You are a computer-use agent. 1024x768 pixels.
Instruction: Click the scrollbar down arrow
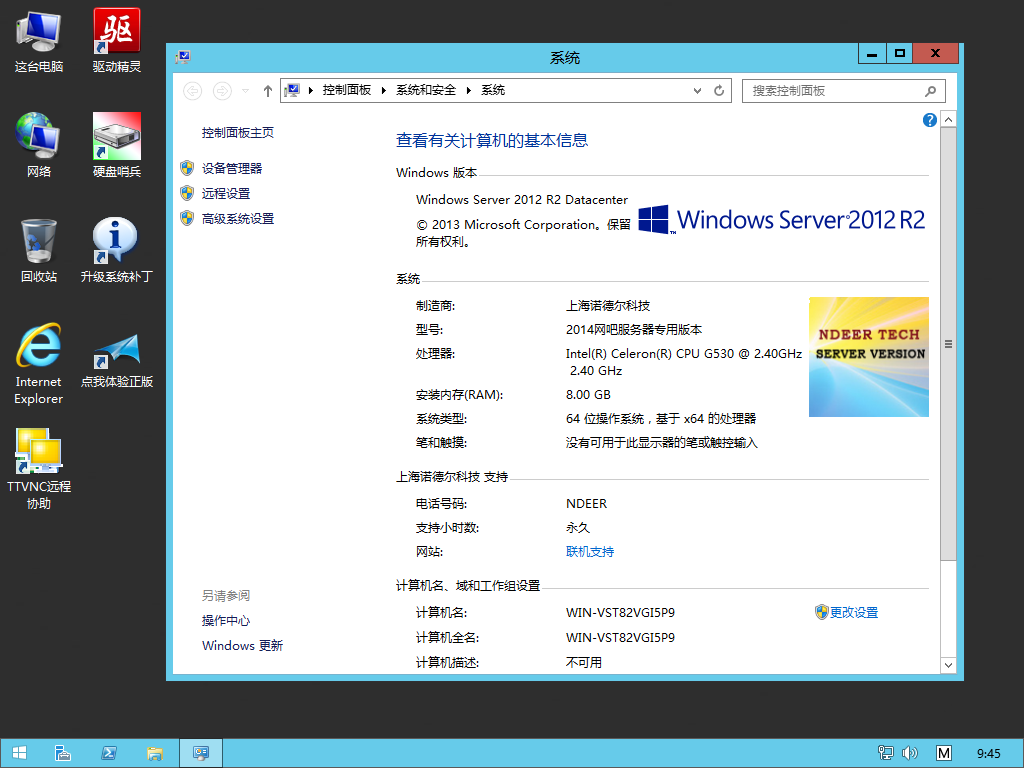click(x=948, y=664)
